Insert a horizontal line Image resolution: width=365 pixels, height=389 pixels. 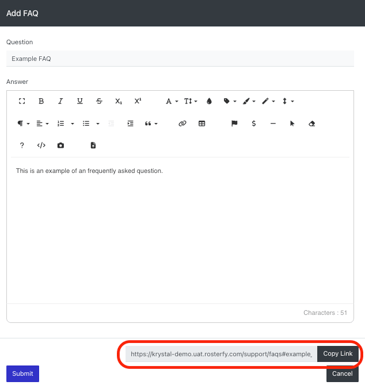pyautogui.click(x=273, y=124)
